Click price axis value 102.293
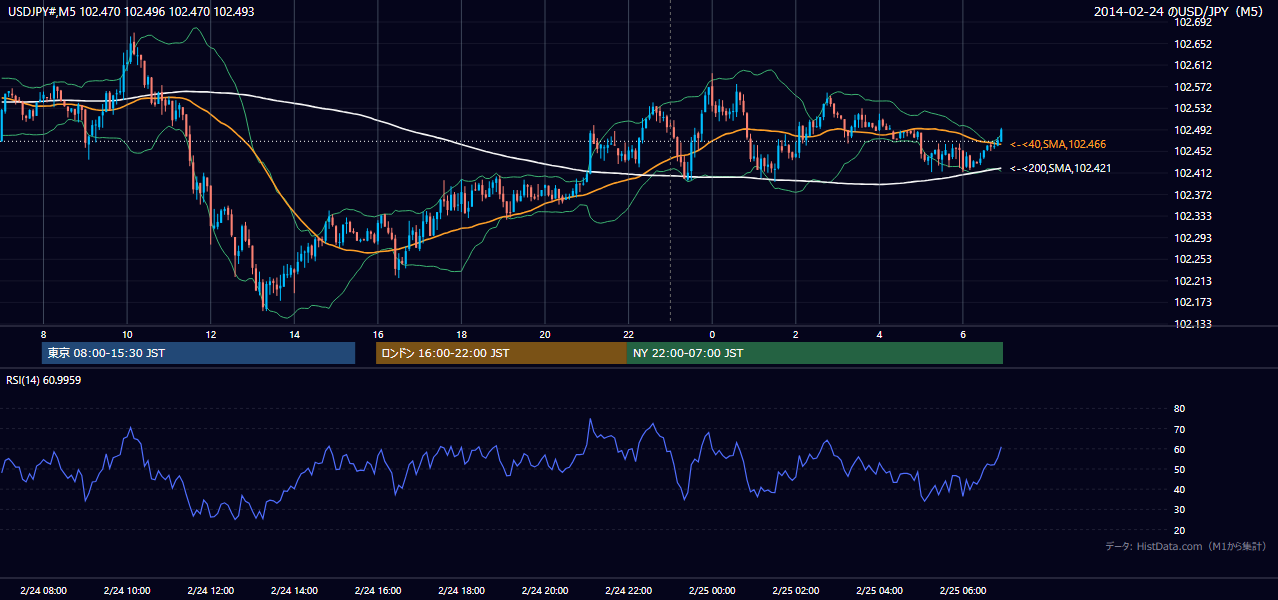The height and width of the screenshot is (600, 1278). [x=1192, y=238]
